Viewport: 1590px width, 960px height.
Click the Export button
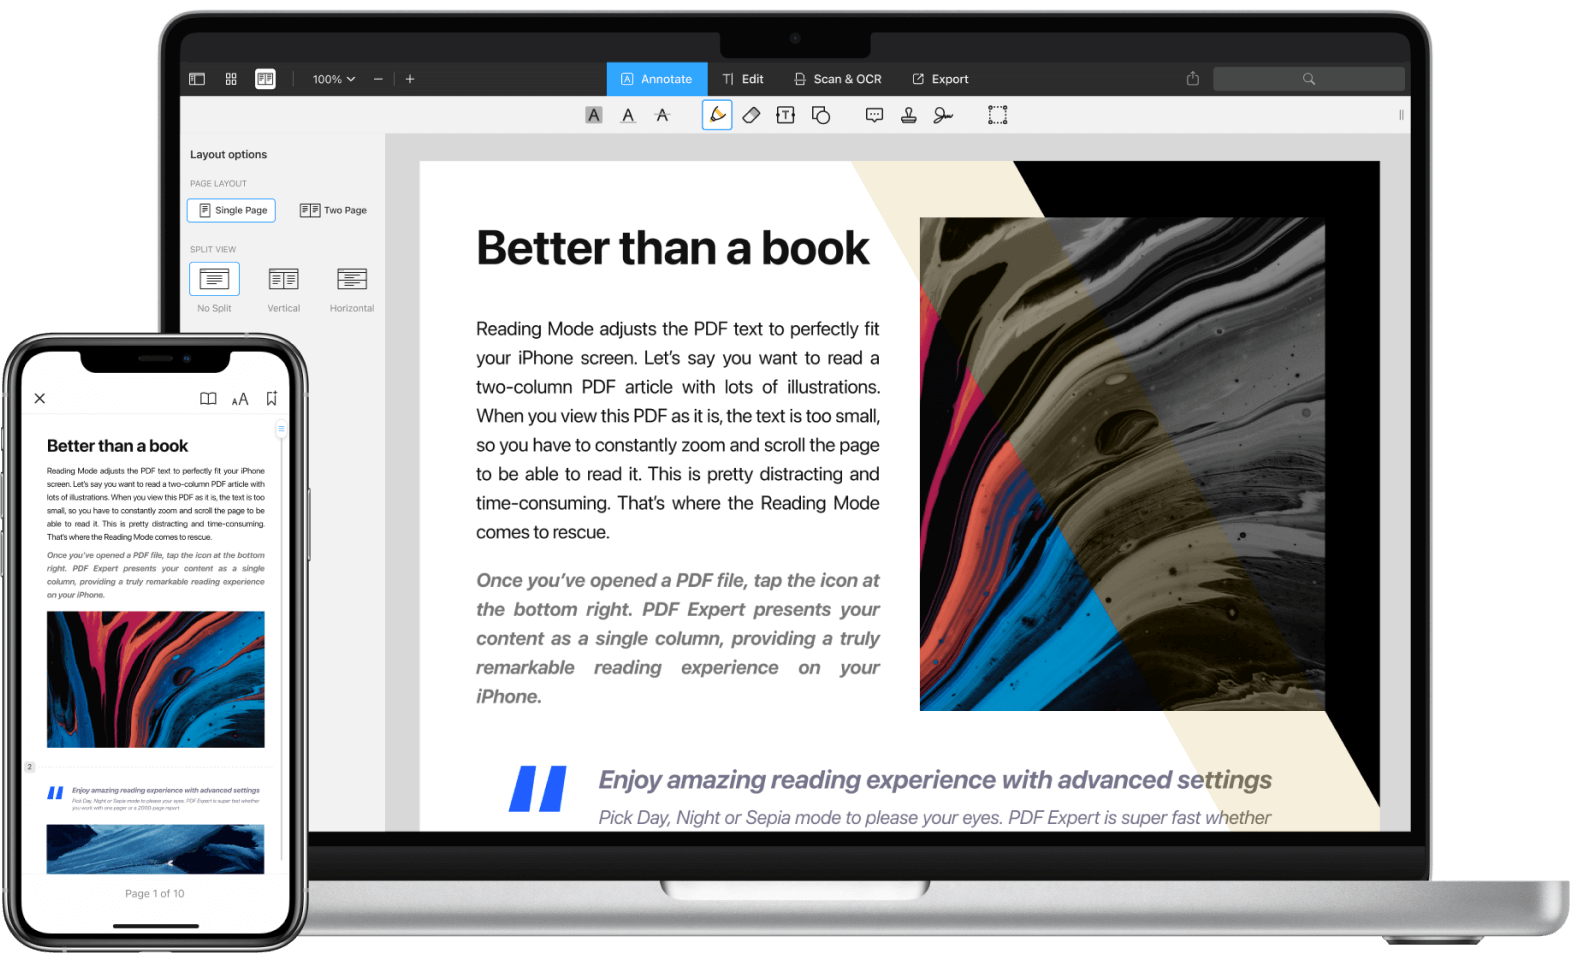[940, 79]
